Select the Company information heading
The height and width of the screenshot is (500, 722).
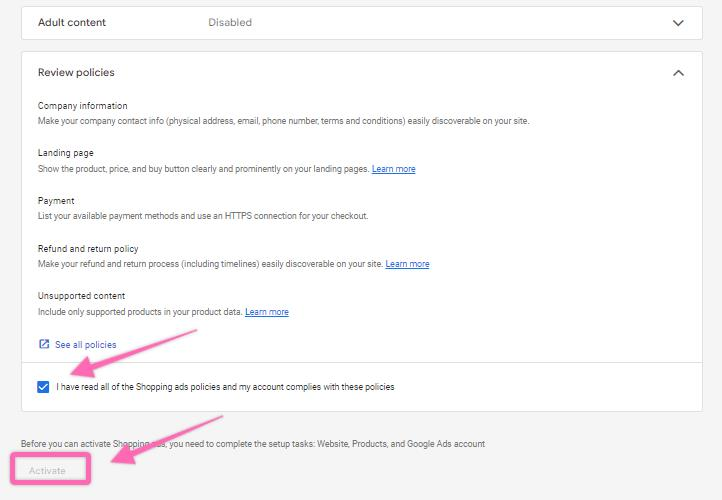[83, 106]
